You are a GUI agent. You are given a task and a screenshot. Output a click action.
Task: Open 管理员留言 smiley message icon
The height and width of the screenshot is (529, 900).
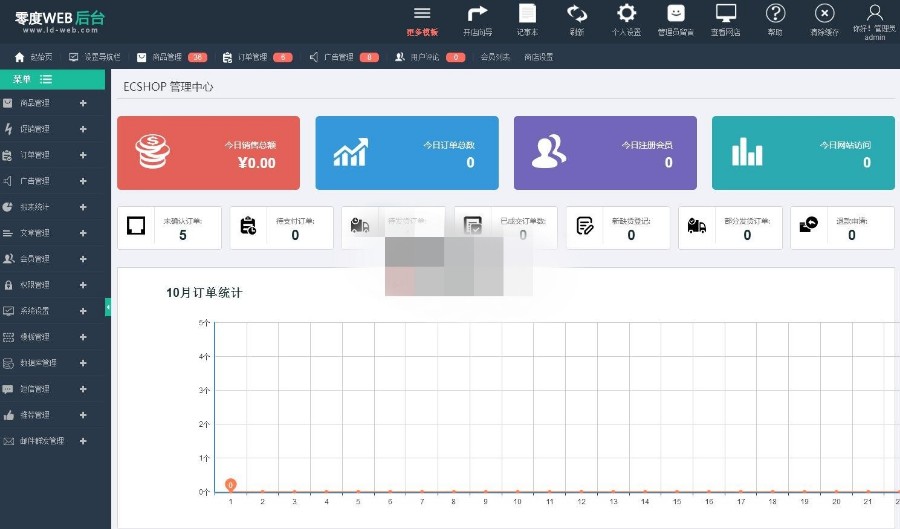[676, 13]
